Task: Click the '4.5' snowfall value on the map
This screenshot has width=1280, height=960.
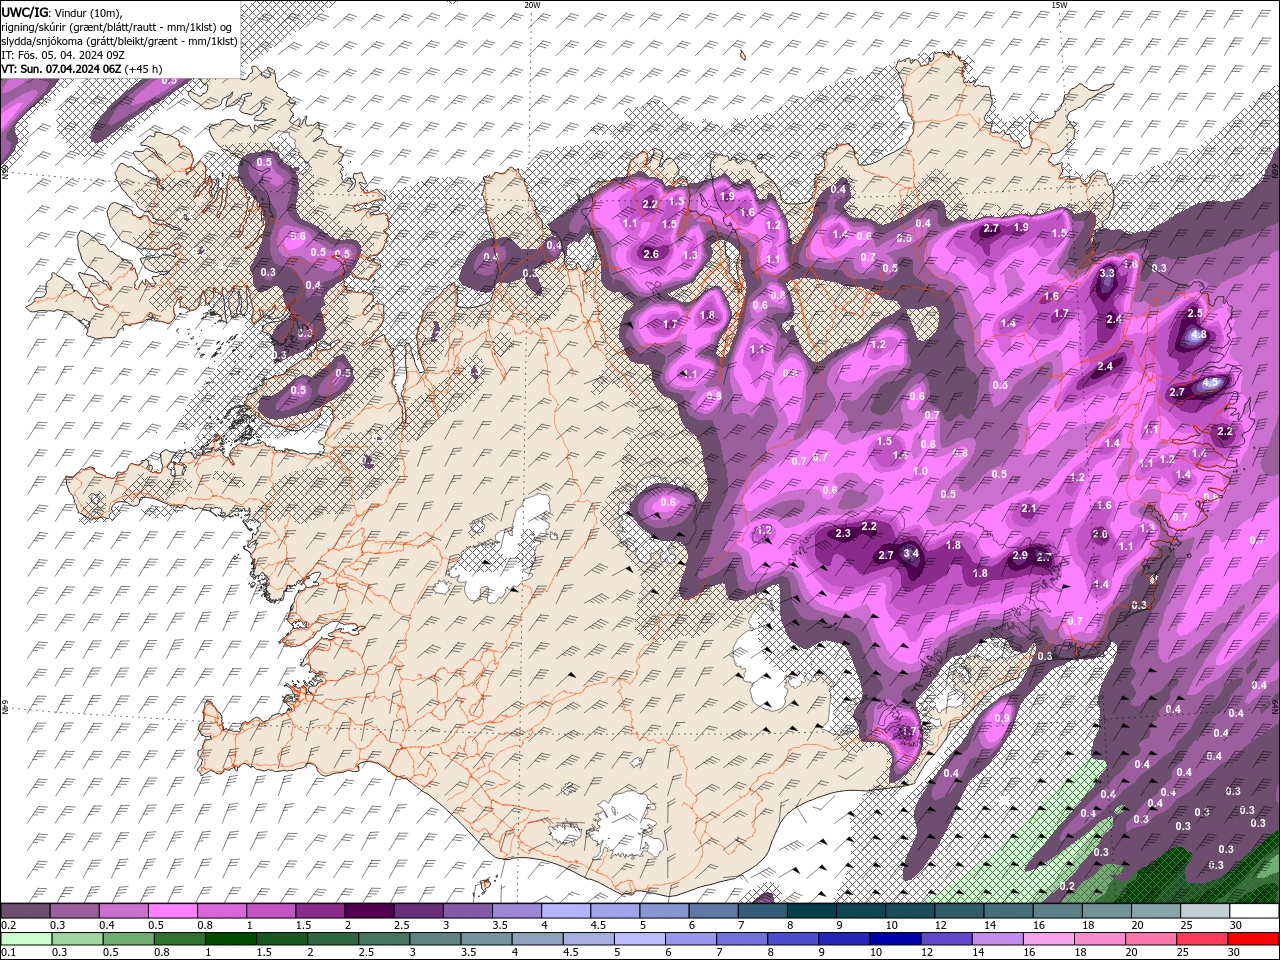Action: (x=1210, y=382)
